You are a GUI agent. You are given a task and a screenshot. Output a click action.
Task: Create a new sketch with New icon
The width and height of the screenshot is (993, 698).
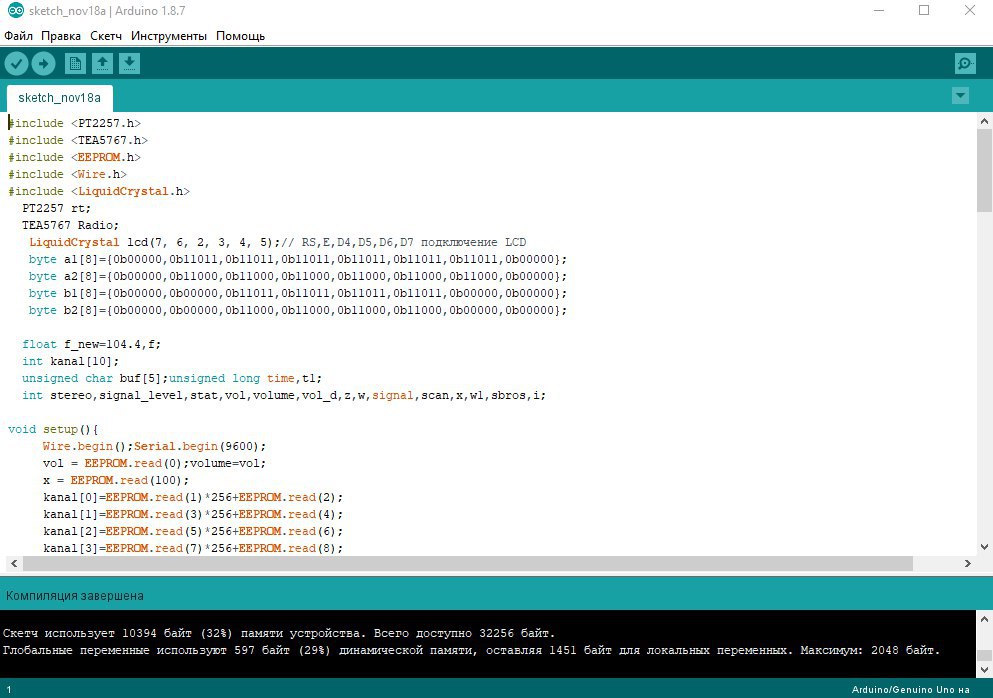coord(75,63)
